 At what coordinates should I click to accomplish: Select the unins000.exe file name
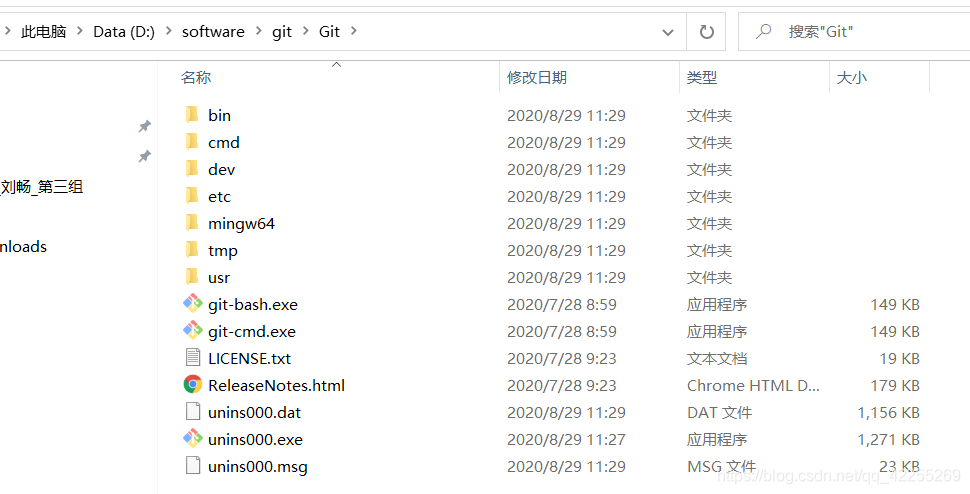coord(255,440)
